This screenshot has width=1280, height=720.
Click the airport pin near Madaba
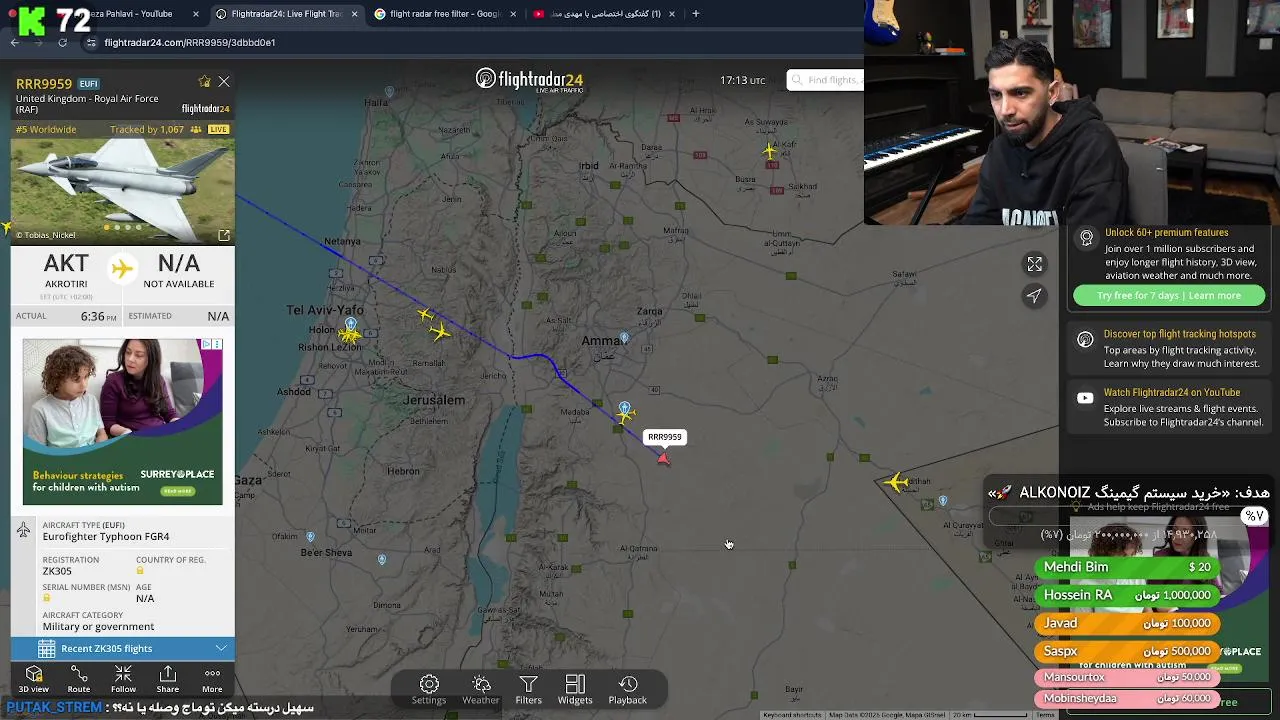point(625,410)
